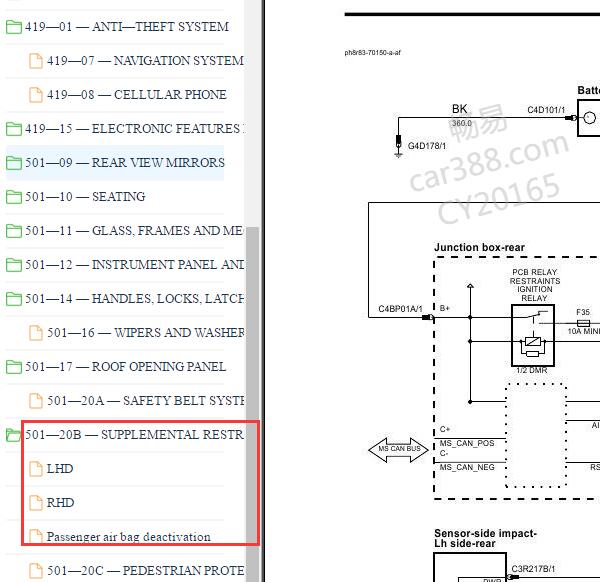Select 501—11 — GLASS, FRAMES entry
Image resolution: width=600 pixels, height=582 pixels.
point(134,231)
